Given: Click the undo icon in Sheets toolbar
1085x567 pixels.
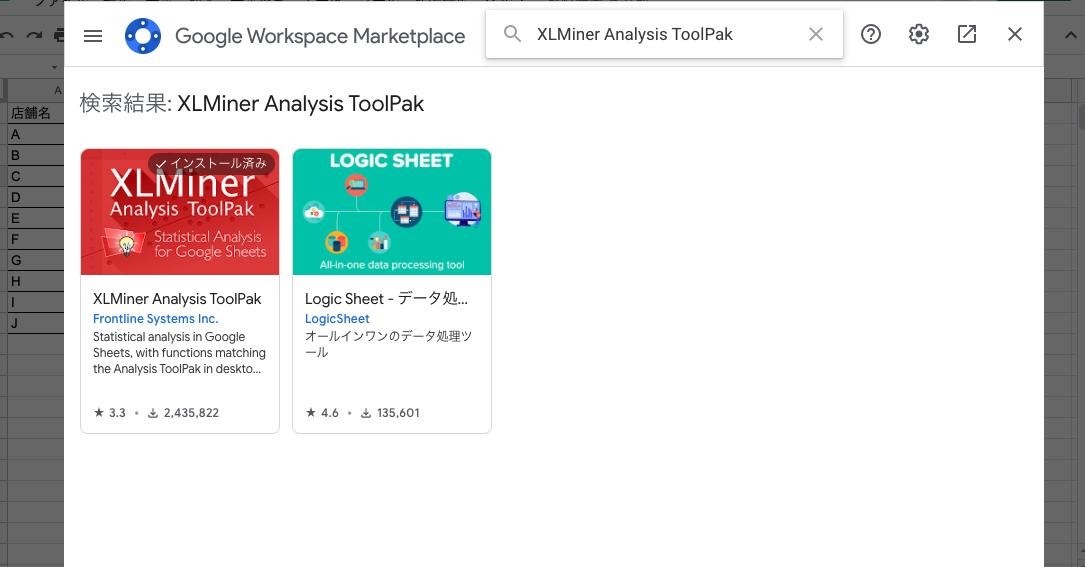Looking at the screenshot, I should tap(7, 35).
